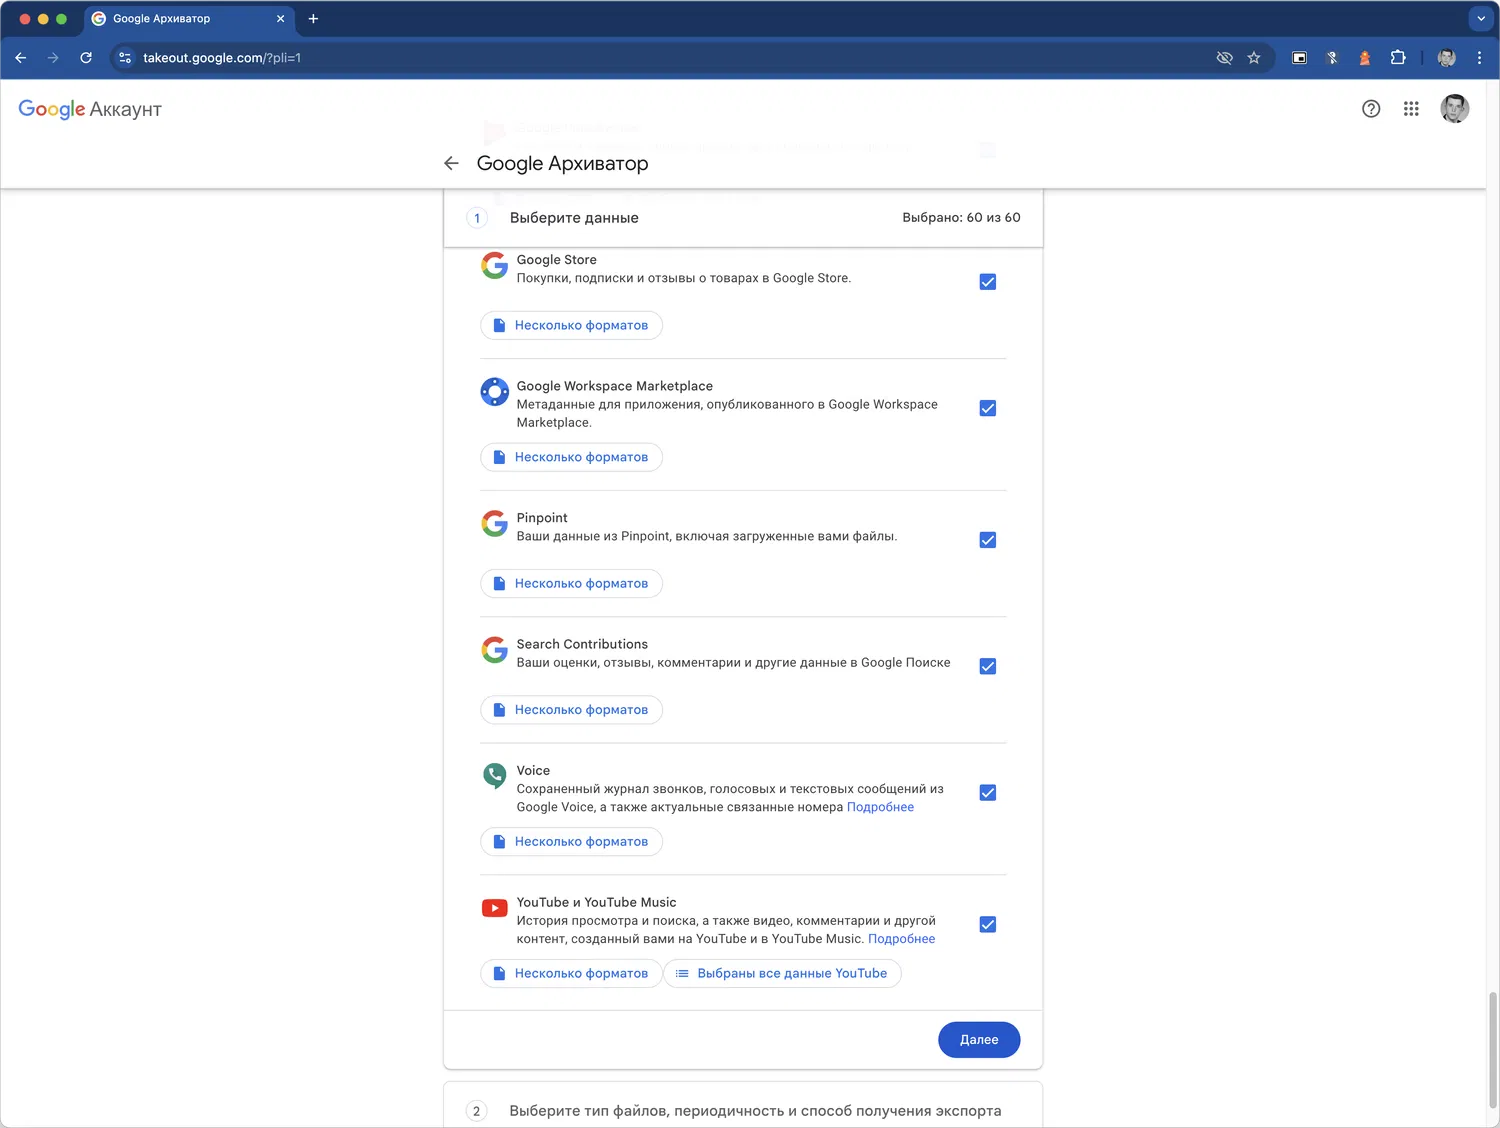Screen dimensions: 1500x1128
Task: Click the crossed-out eye icon in address bar
Action: point(1224,58)
